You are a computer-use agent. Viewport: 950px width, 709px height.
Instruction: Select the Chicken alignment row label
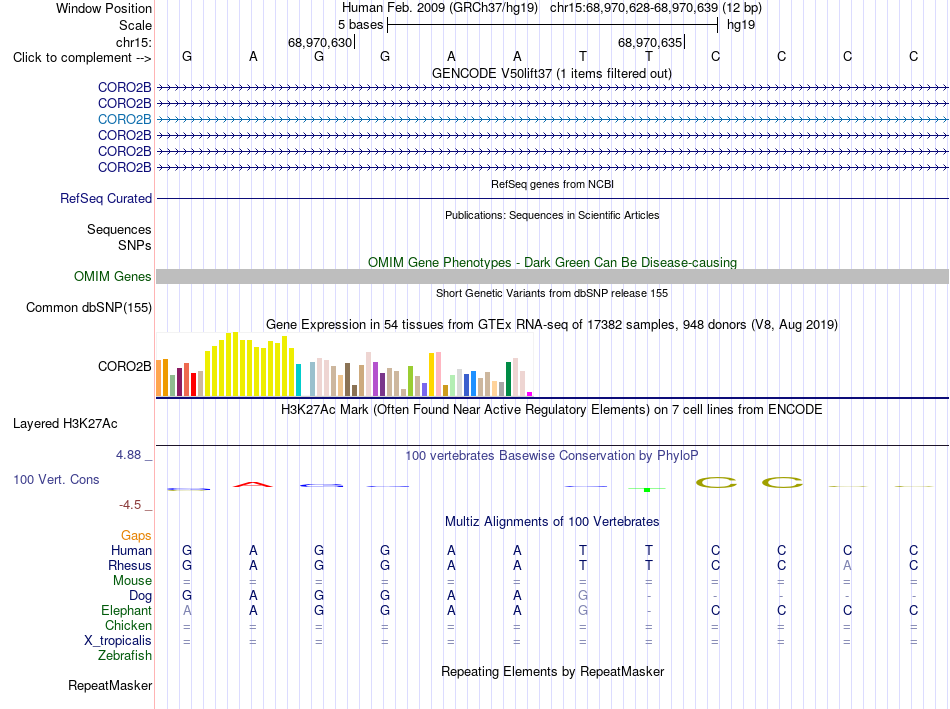pos(128,625)
